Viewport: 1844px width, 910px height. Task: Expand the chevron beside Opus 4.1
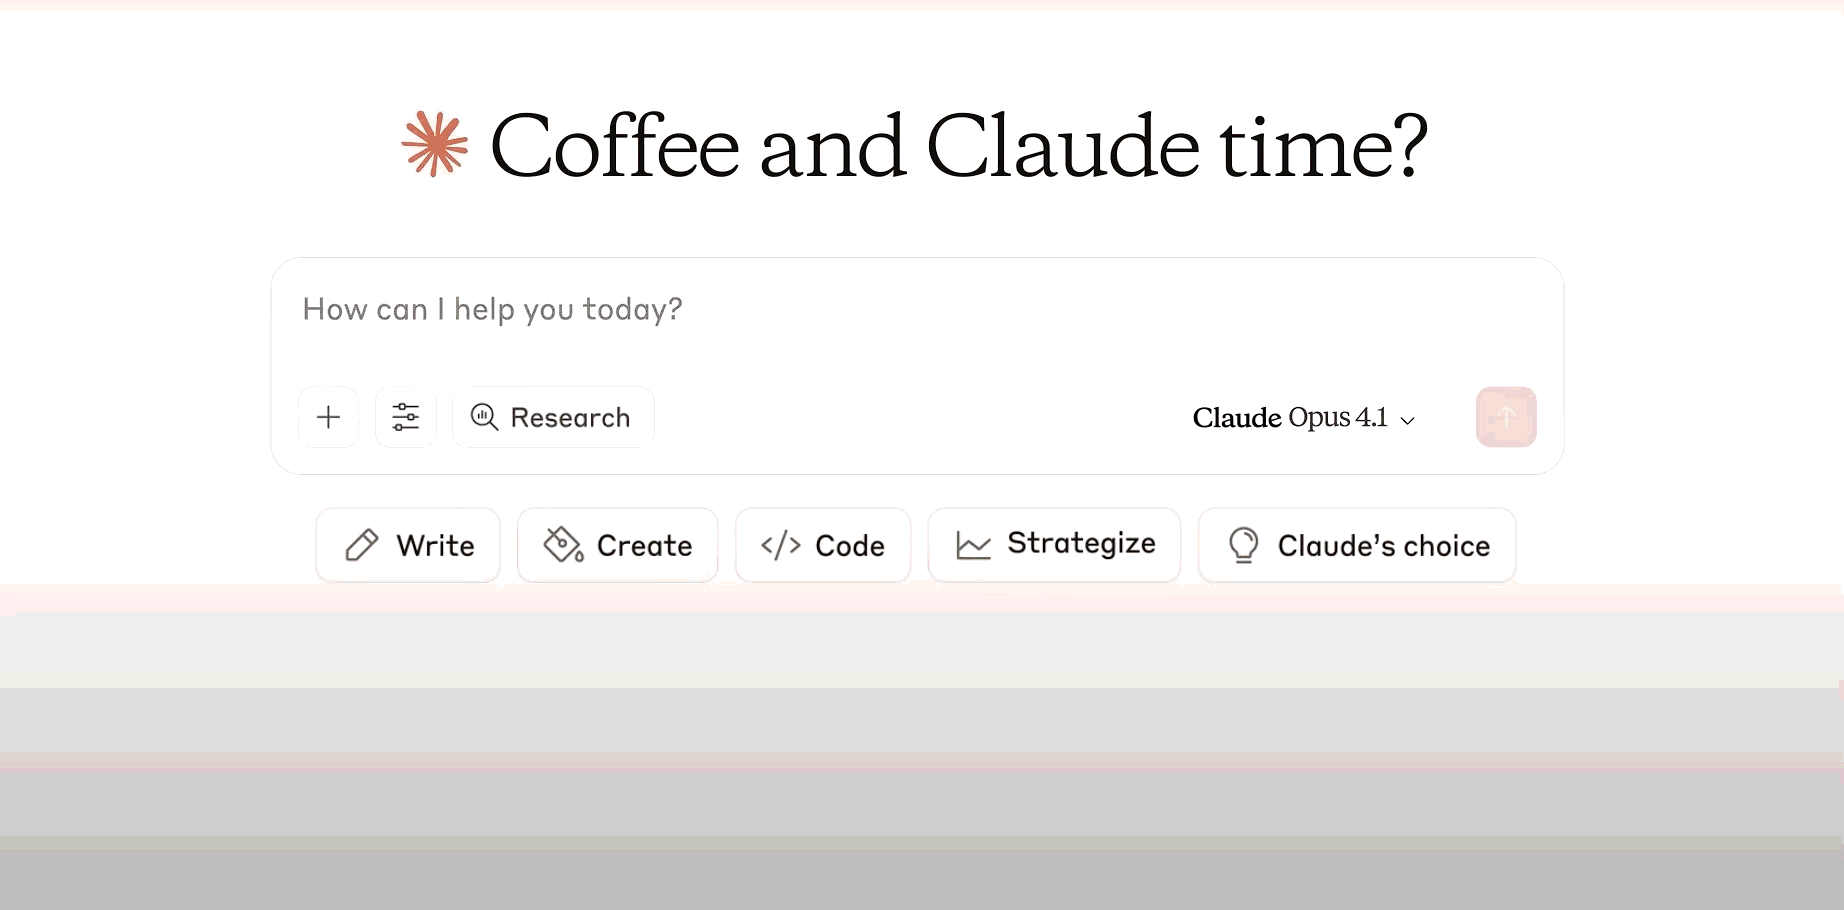1408,421
